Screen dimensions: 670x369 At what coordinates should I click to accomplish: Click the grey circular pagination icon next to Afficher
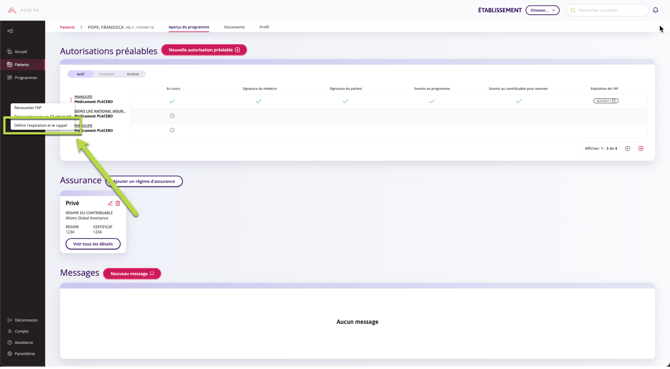(628, 149)
